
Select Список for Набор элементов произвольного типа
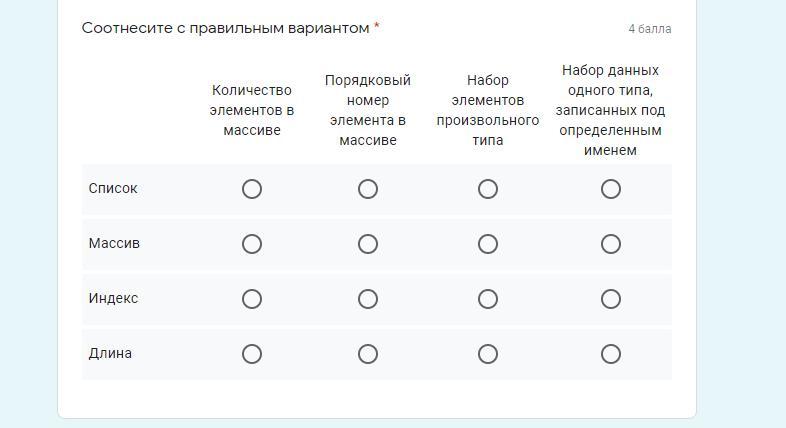click(x=488, y=189)
